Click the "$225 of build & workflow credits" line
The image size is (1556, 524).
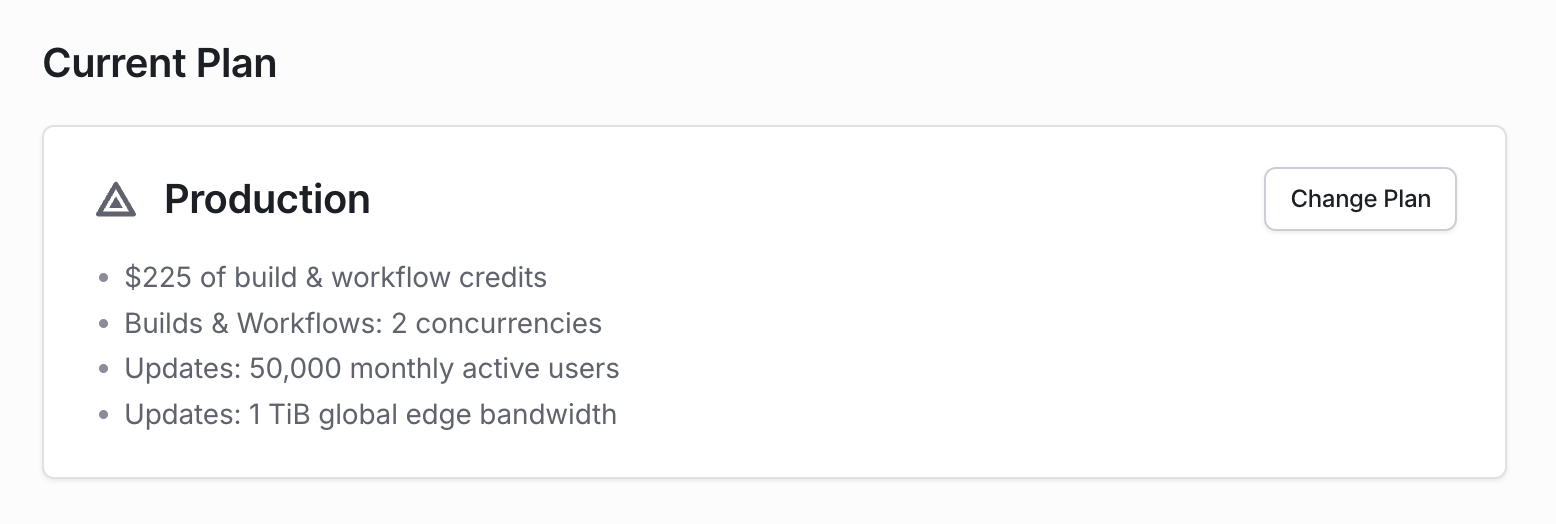pyautogui.click(x=335, y=277)
